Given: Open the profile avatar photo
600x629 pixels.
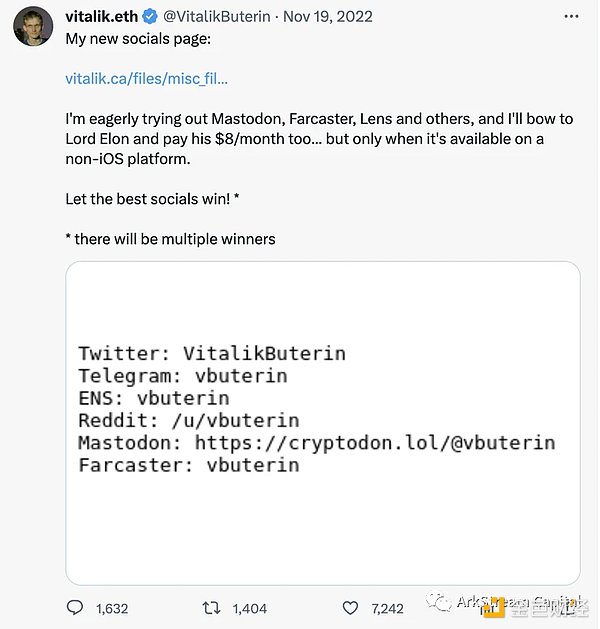Looking at the screenshot, I should [x=33, y=27].
